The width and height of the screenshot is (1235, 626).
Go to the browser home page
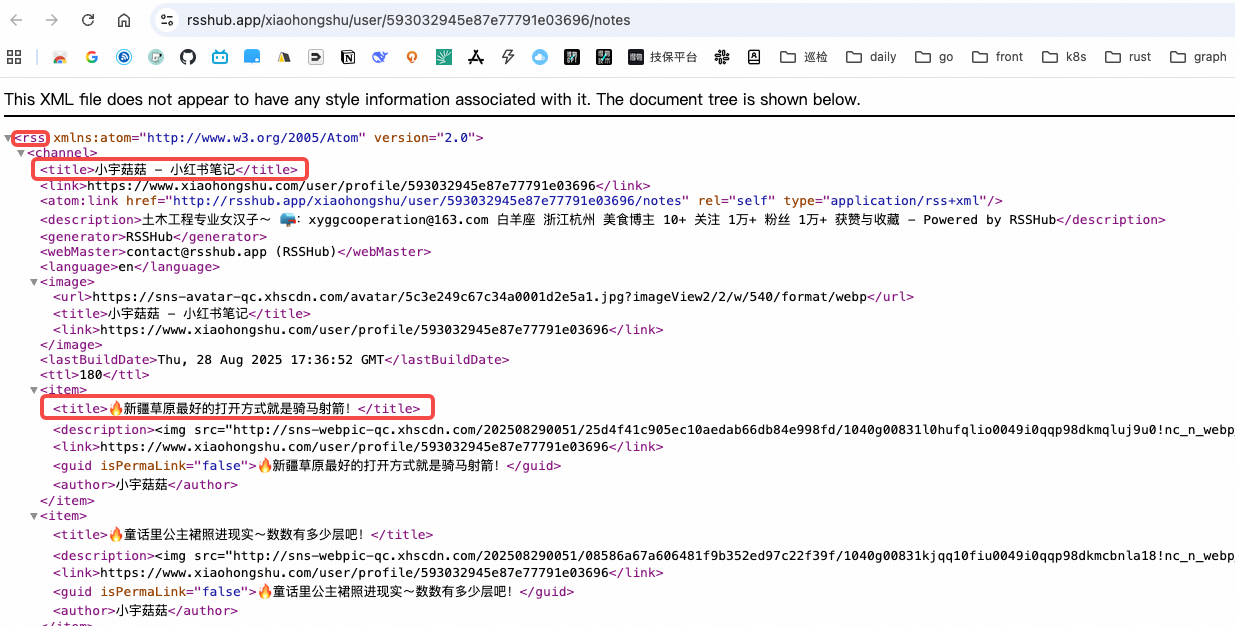click(124, 20)
